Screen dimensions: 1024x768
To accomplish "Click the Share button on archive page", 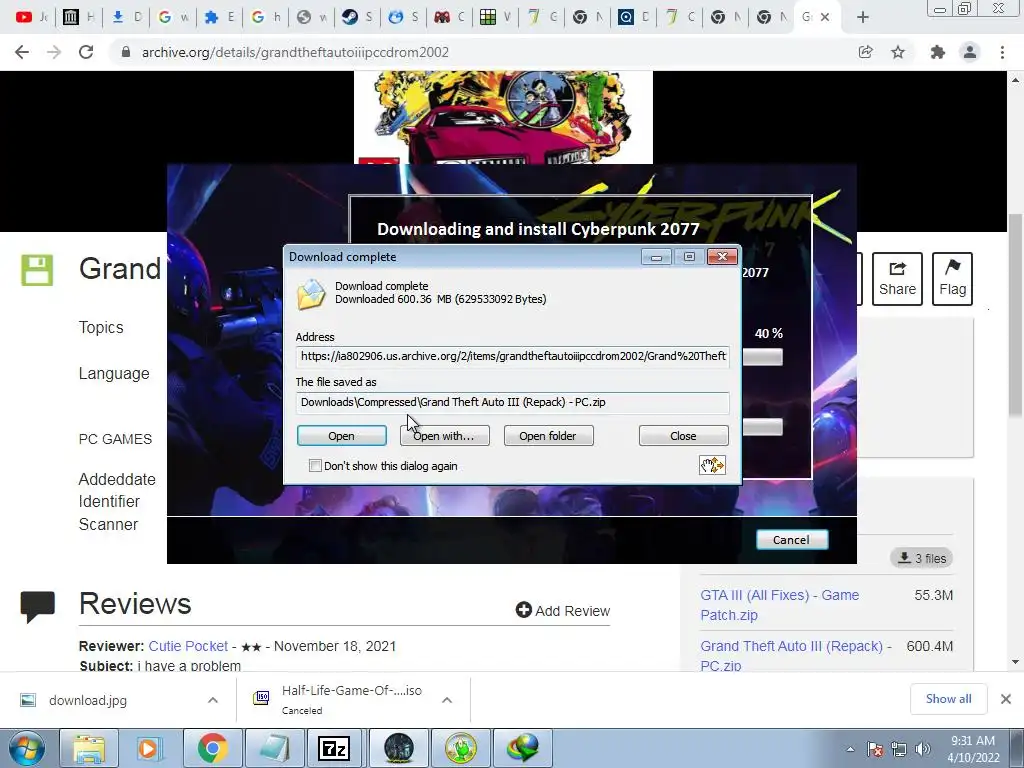I will [897, 279].
